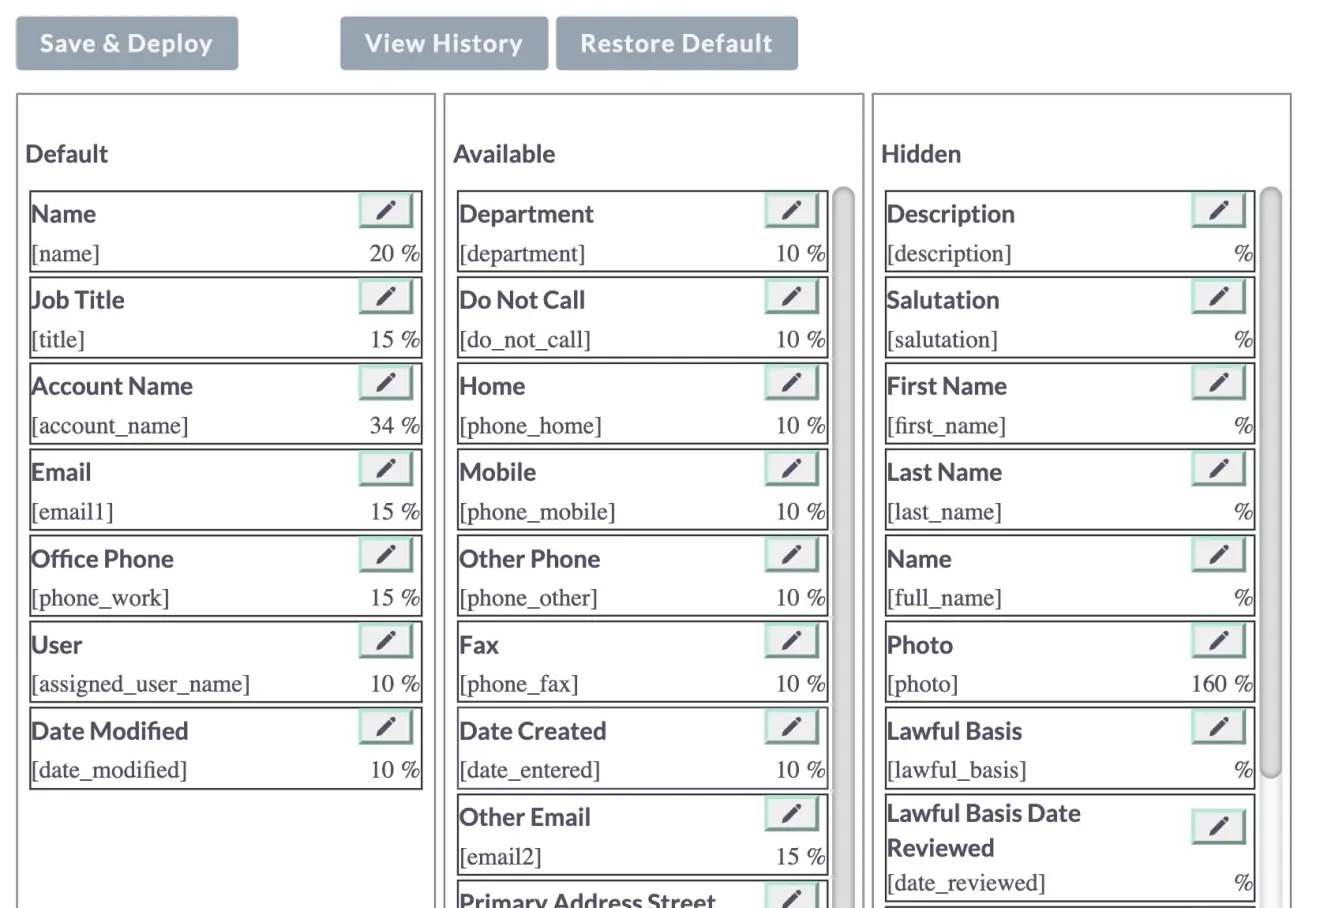The width and height of the screenshot is (1320, 908).
Task: Edit the Department field in Available column
Action: click(791, 210)
